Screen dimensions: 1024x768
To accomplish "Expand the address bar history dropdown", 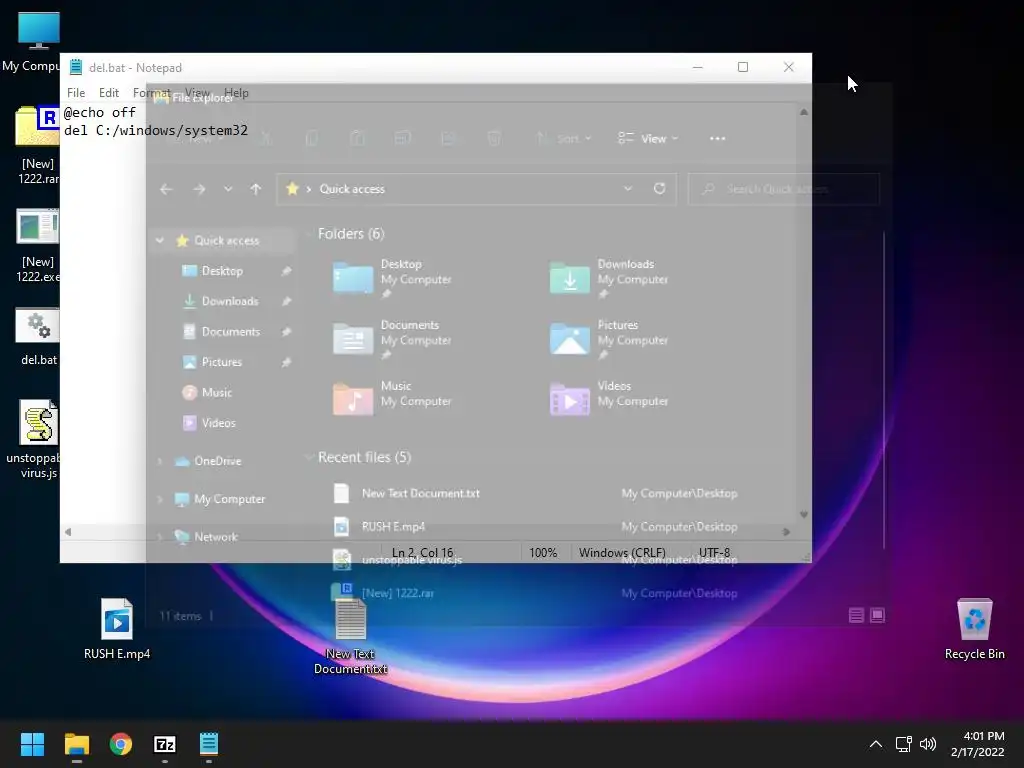I will pyautogui.click(x=628, y=189).
